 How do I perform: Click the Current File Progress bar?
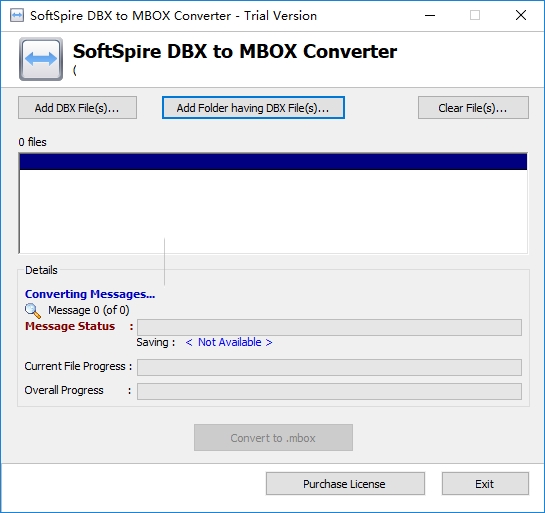(329, 367)
